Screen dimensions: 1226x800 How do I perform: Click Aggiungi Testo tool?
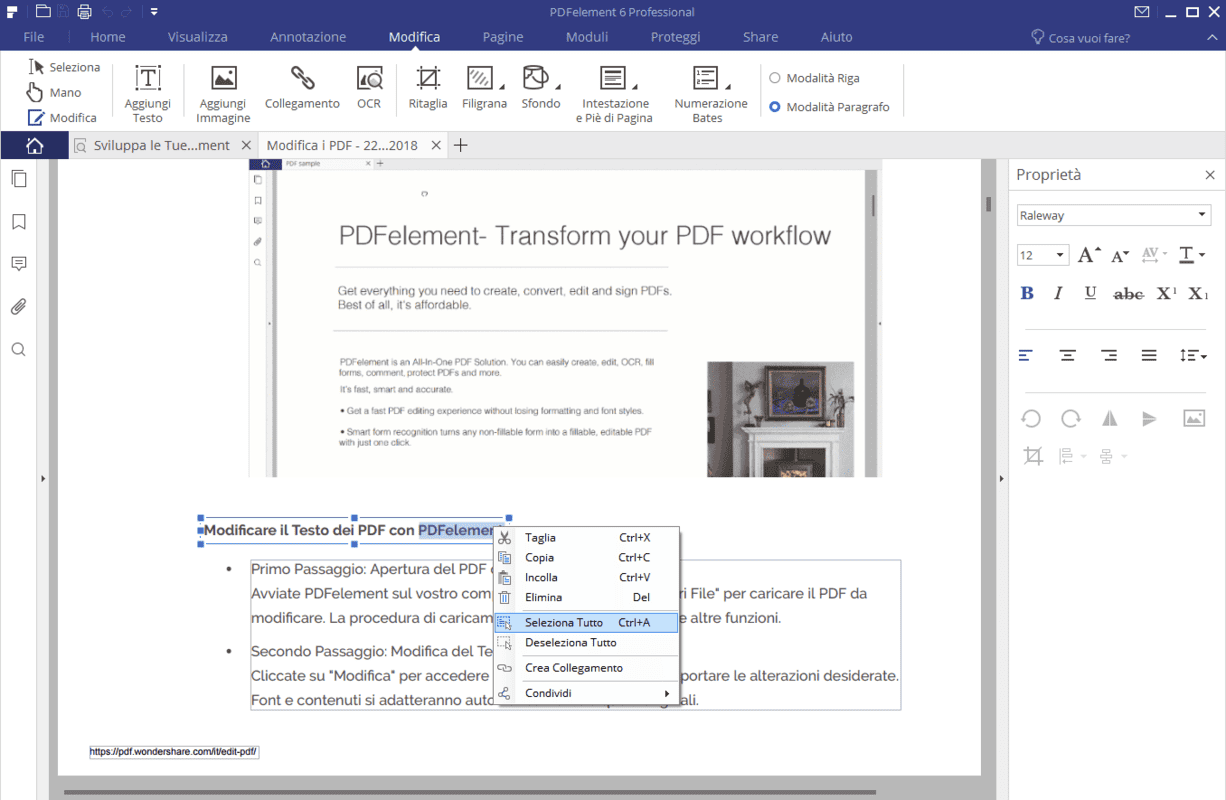pos(148,94)
